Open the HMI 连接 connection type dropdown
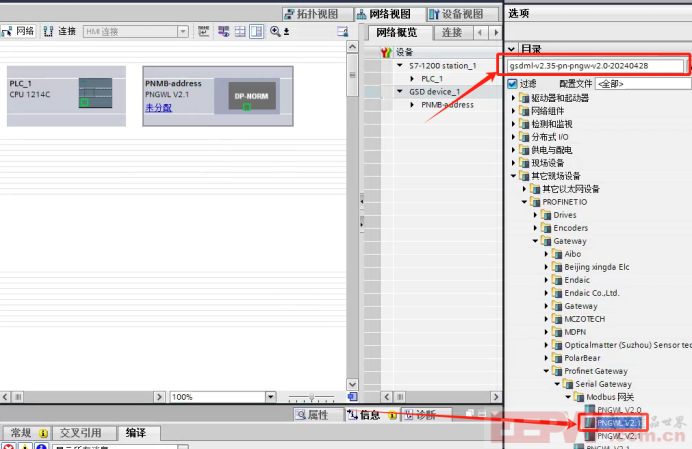Screen dimensions: 692x449 pyautogui.click(x=183, y=31)
